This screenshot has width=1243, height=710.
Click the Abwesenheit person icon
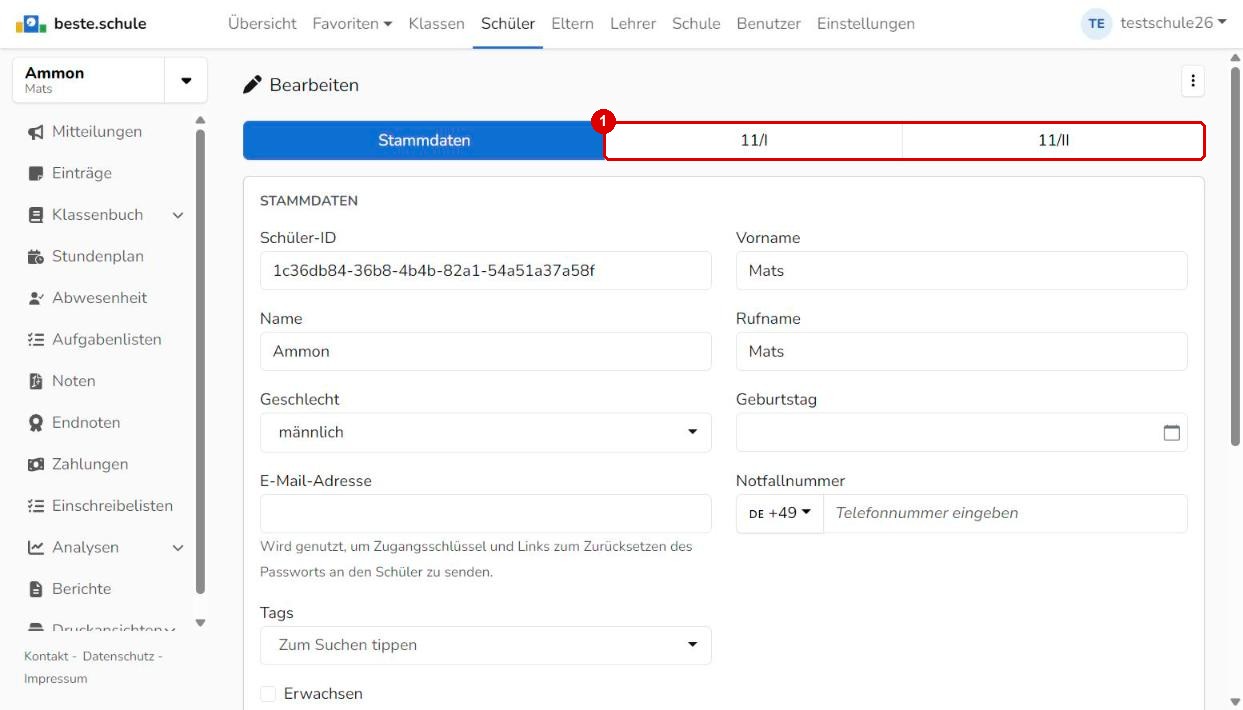pyautogui.click(x=36, y=298)
